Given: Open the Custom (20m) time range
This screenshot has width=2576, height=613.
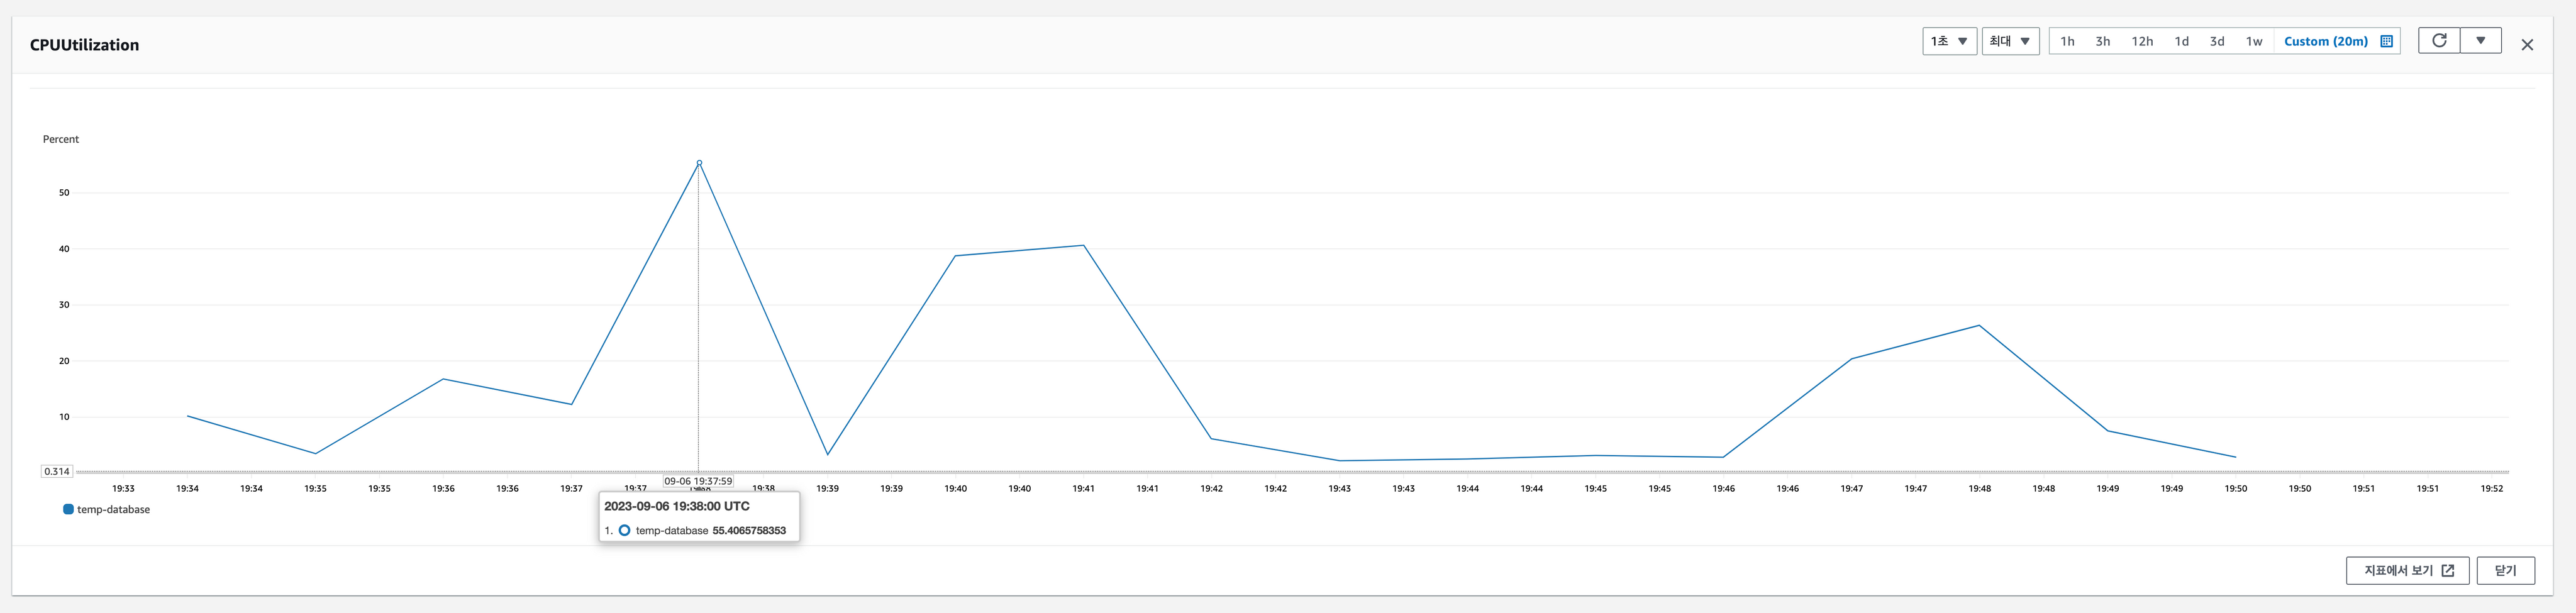Looking at the screenshot, I should click(2325, 42).
